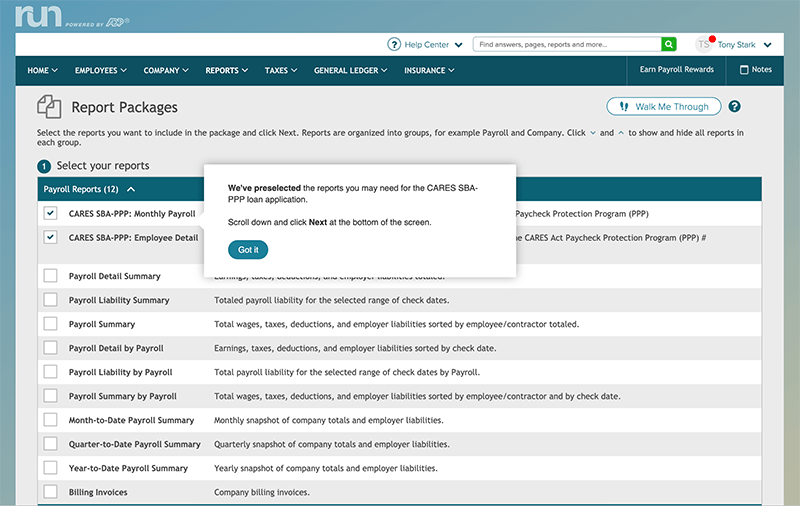Viewport: 800px width, 506px height.
Task: Open the Taxes menu
Action: [281, 70]
